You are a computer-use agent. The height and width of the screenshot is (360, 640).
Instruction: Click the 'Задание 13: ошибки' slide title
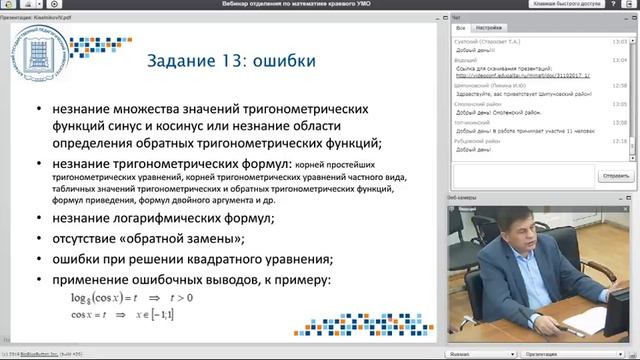tap(231, 60)
